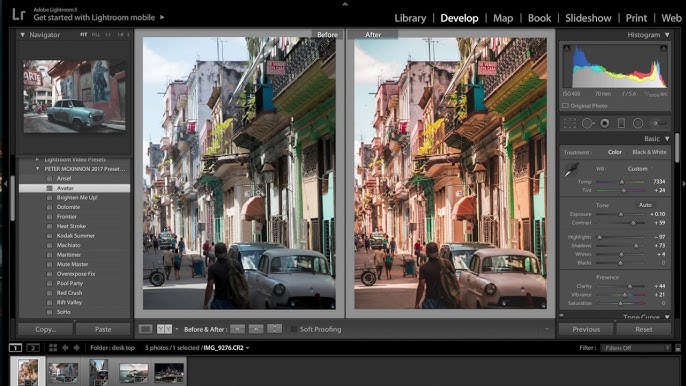This screenshot has height=386, width=686.
Task: Click the Reset button
Action: (644, 329)
